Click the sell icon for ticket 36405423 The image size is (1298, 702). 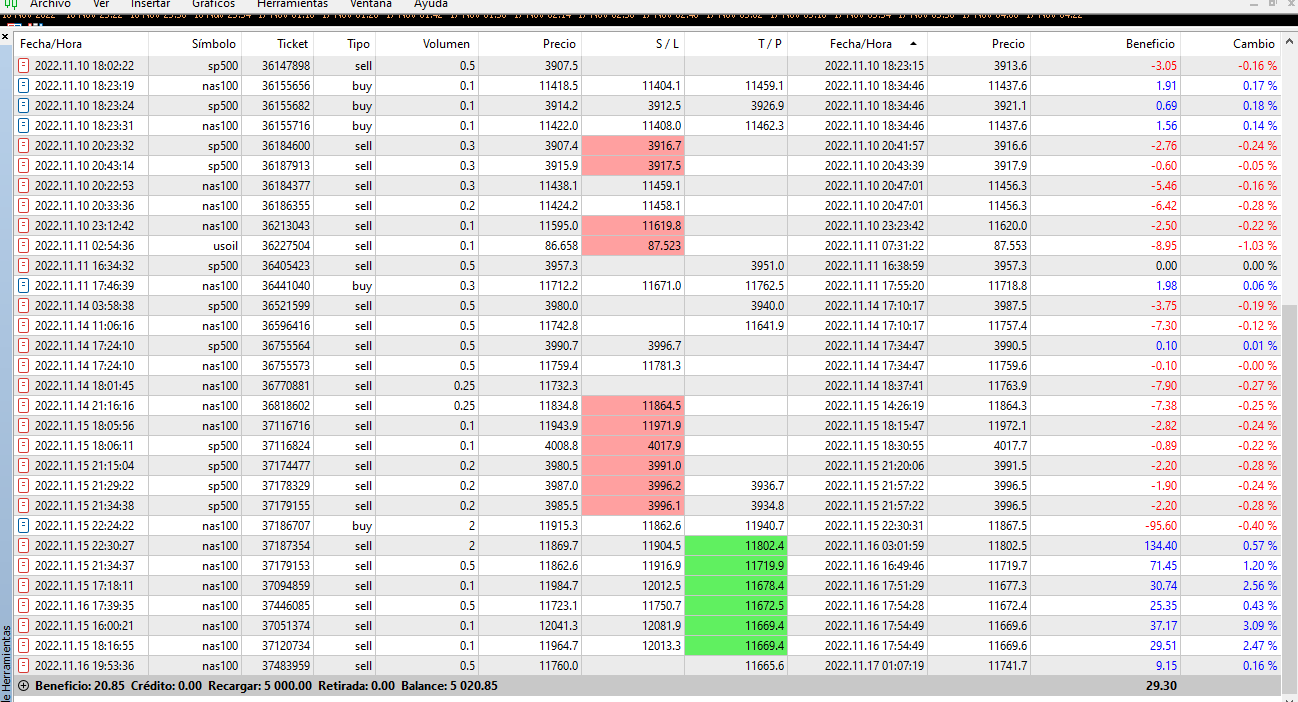24,266
